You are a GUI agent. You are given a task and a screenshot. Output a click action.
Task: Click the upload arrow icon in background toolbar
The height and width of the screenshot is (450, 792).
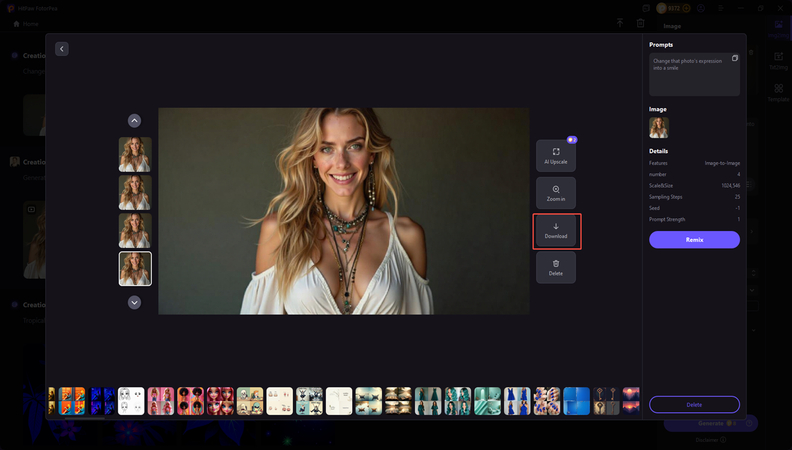(x=620, y=23)
